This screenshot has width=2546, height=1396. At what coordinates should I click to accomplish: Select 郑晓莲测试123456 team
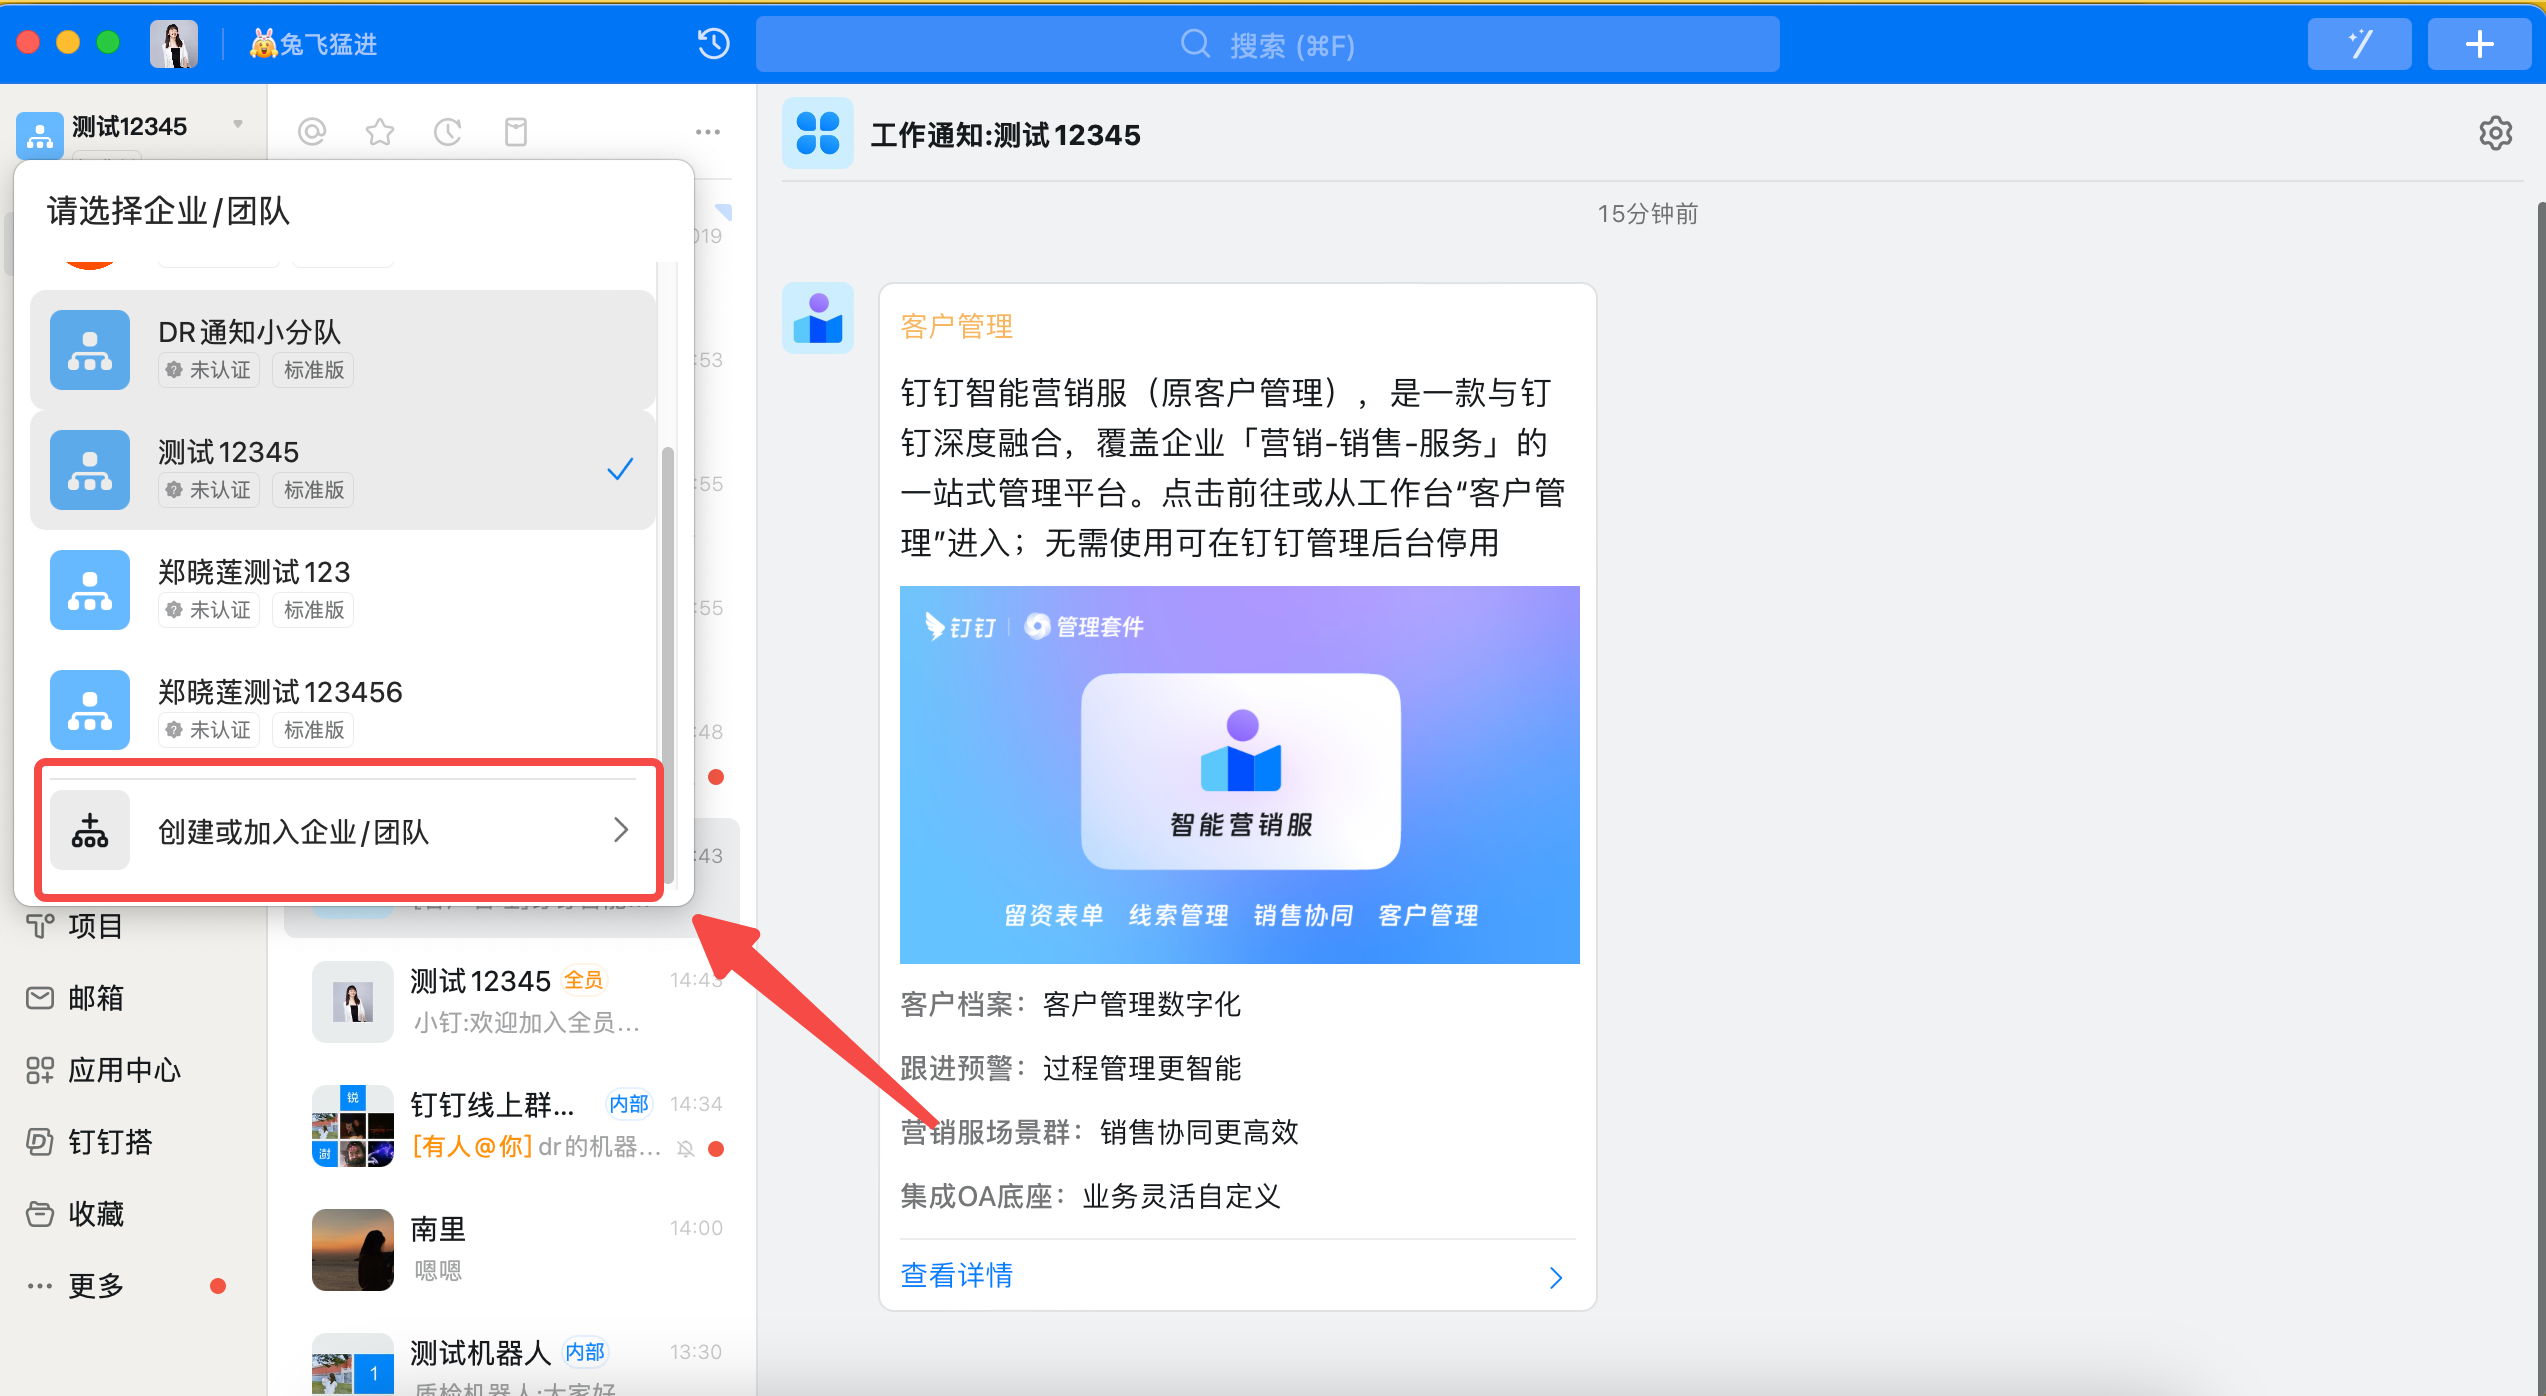pos(342,710)
